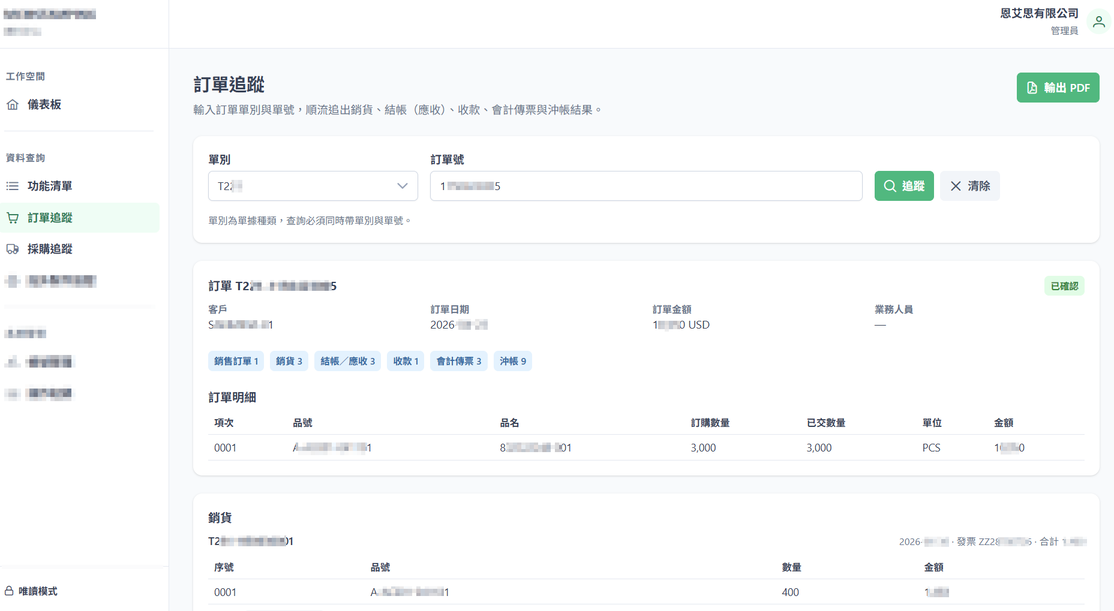This screenshot has width=1114, height=611.
Task: Click the cart icon beside 訂單追蹤
Action: (x=13, y=218)
